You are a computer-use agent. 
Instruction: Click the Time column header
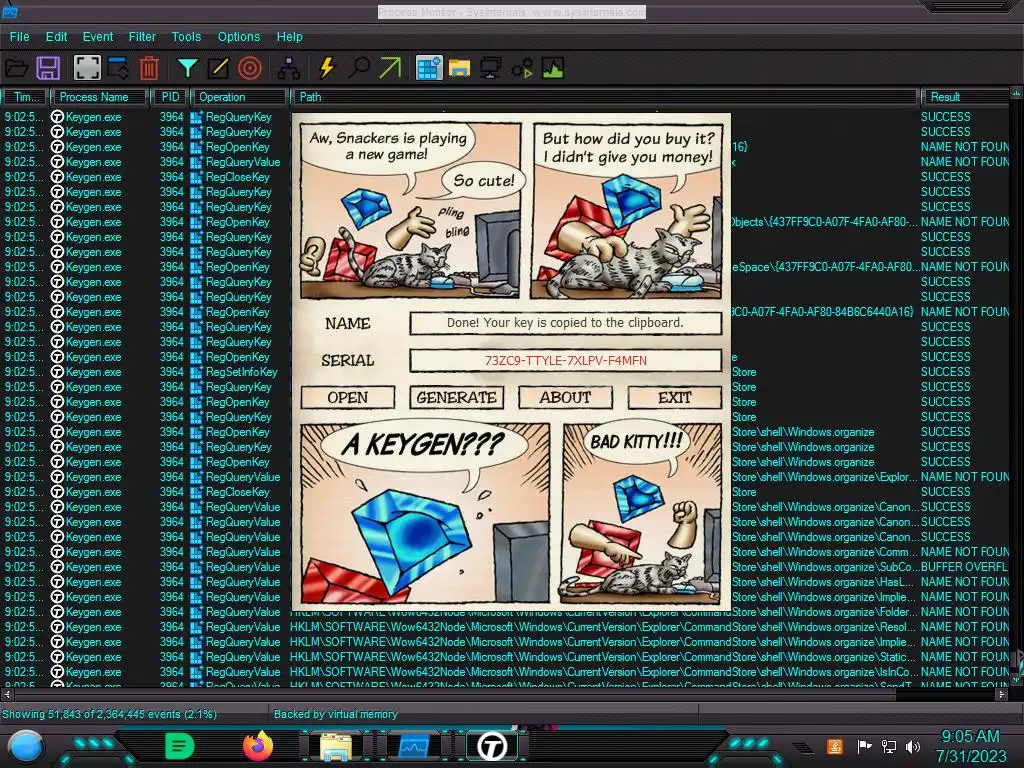25,97
